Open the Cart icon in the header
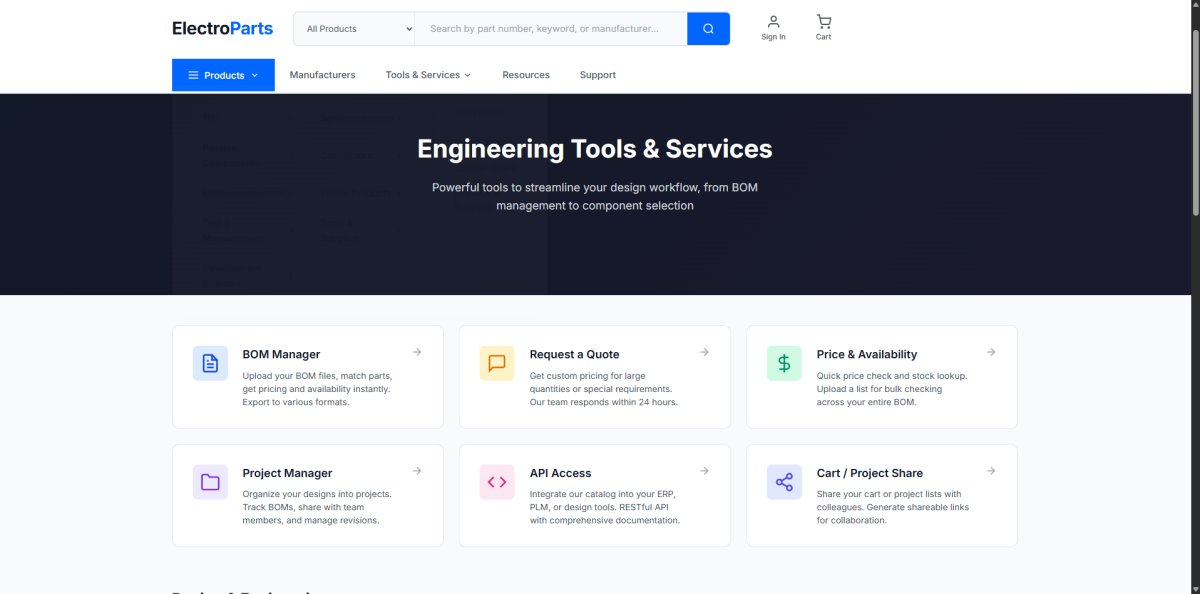 click(x=823, y=21)
